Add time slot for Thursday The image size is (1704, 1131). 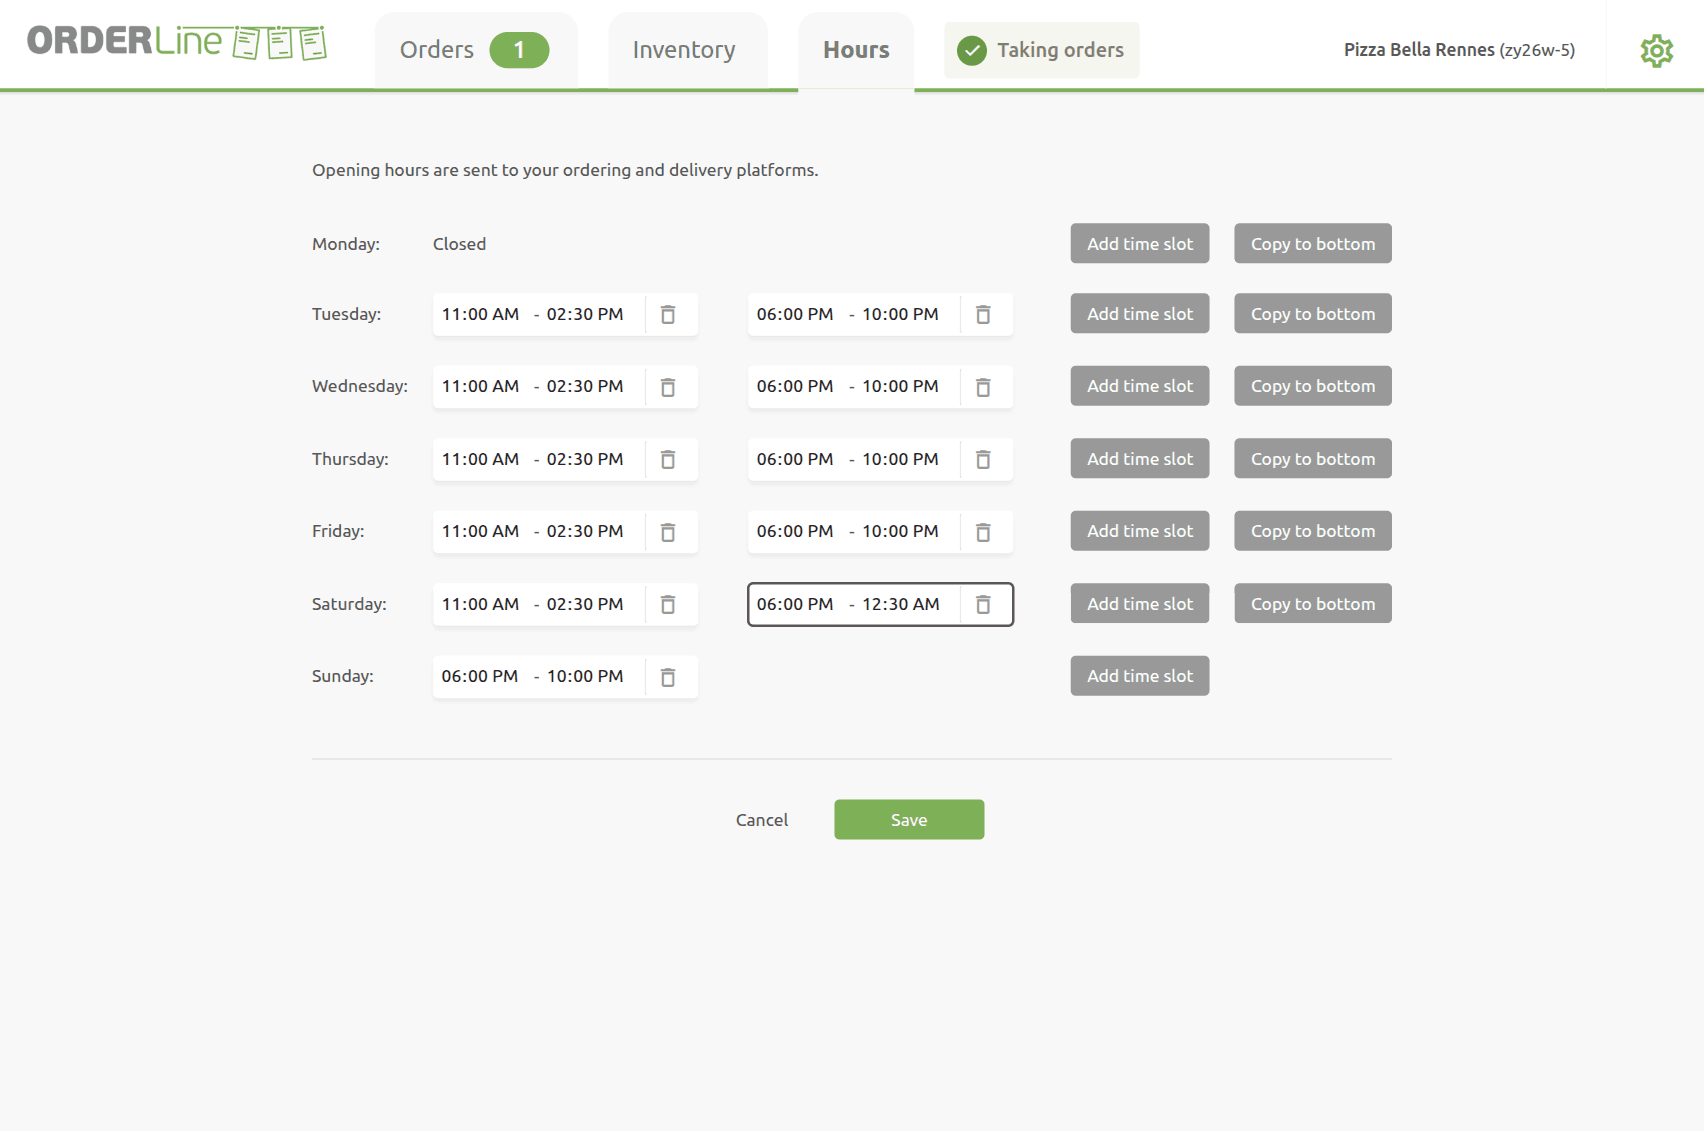(x=1140, y=458)
